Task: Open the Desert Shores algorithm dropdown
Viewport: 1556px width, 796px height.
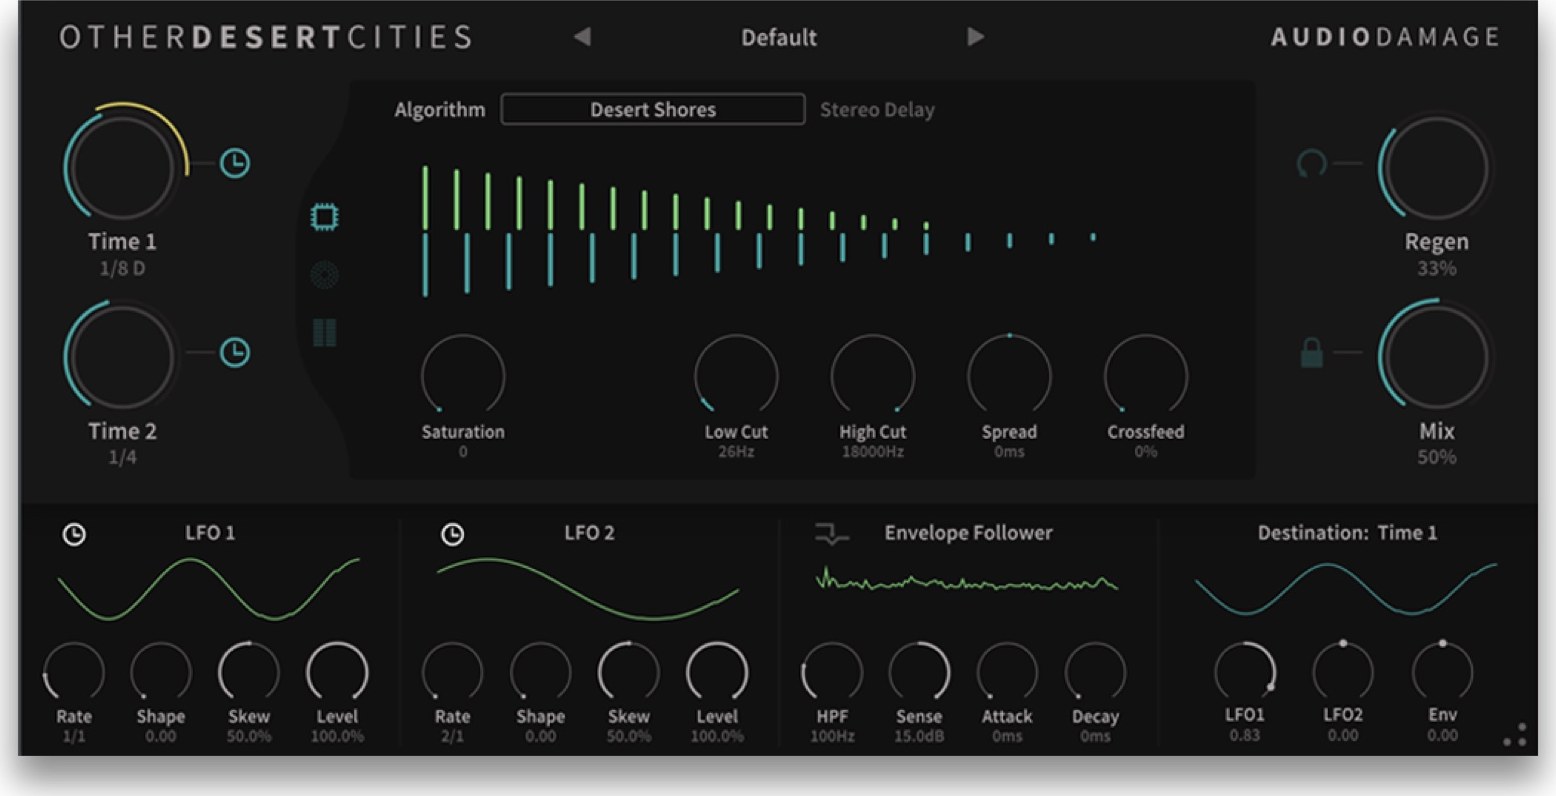Action: pyautogui.click(x=653, y=109)
